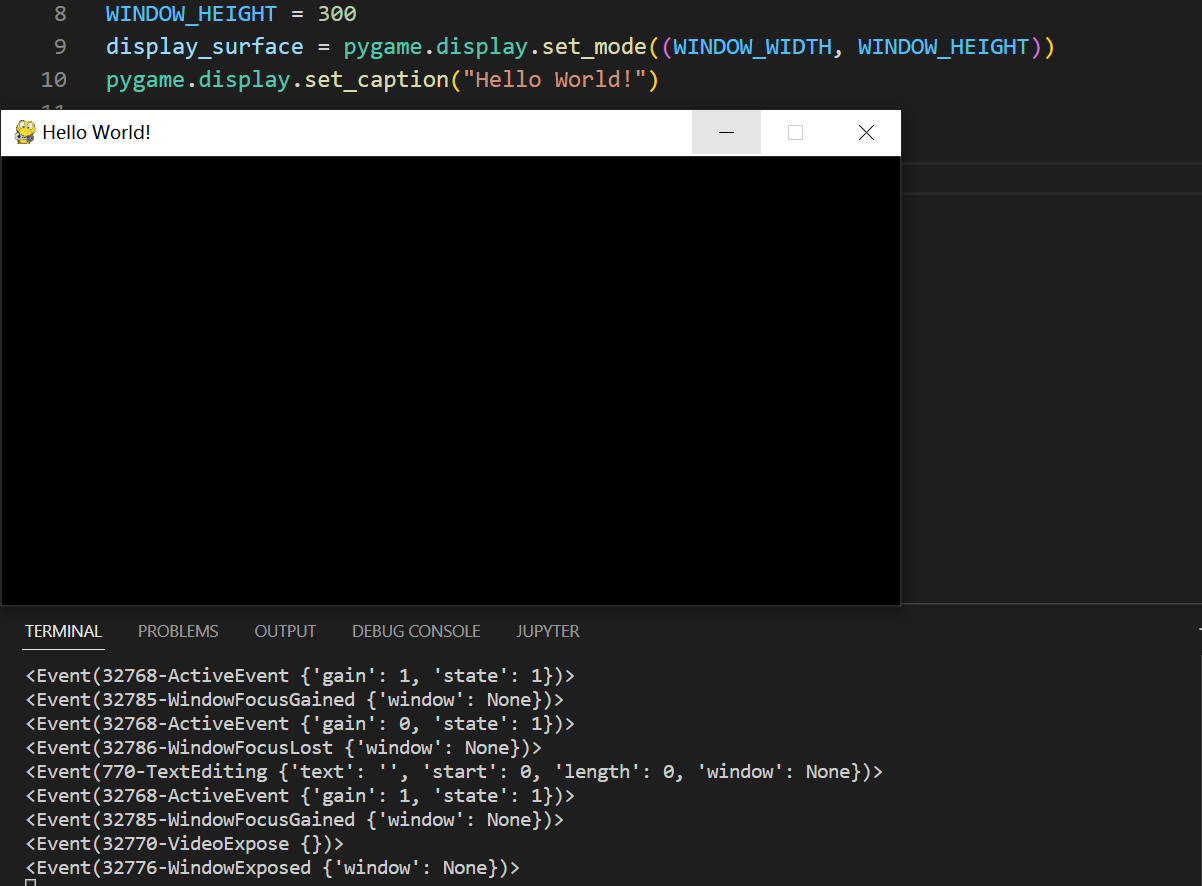Viewport: 1202px width, 886px height.
Task: Click the "Hello World!" string in set_caption code
Action: tap(555, 79)
